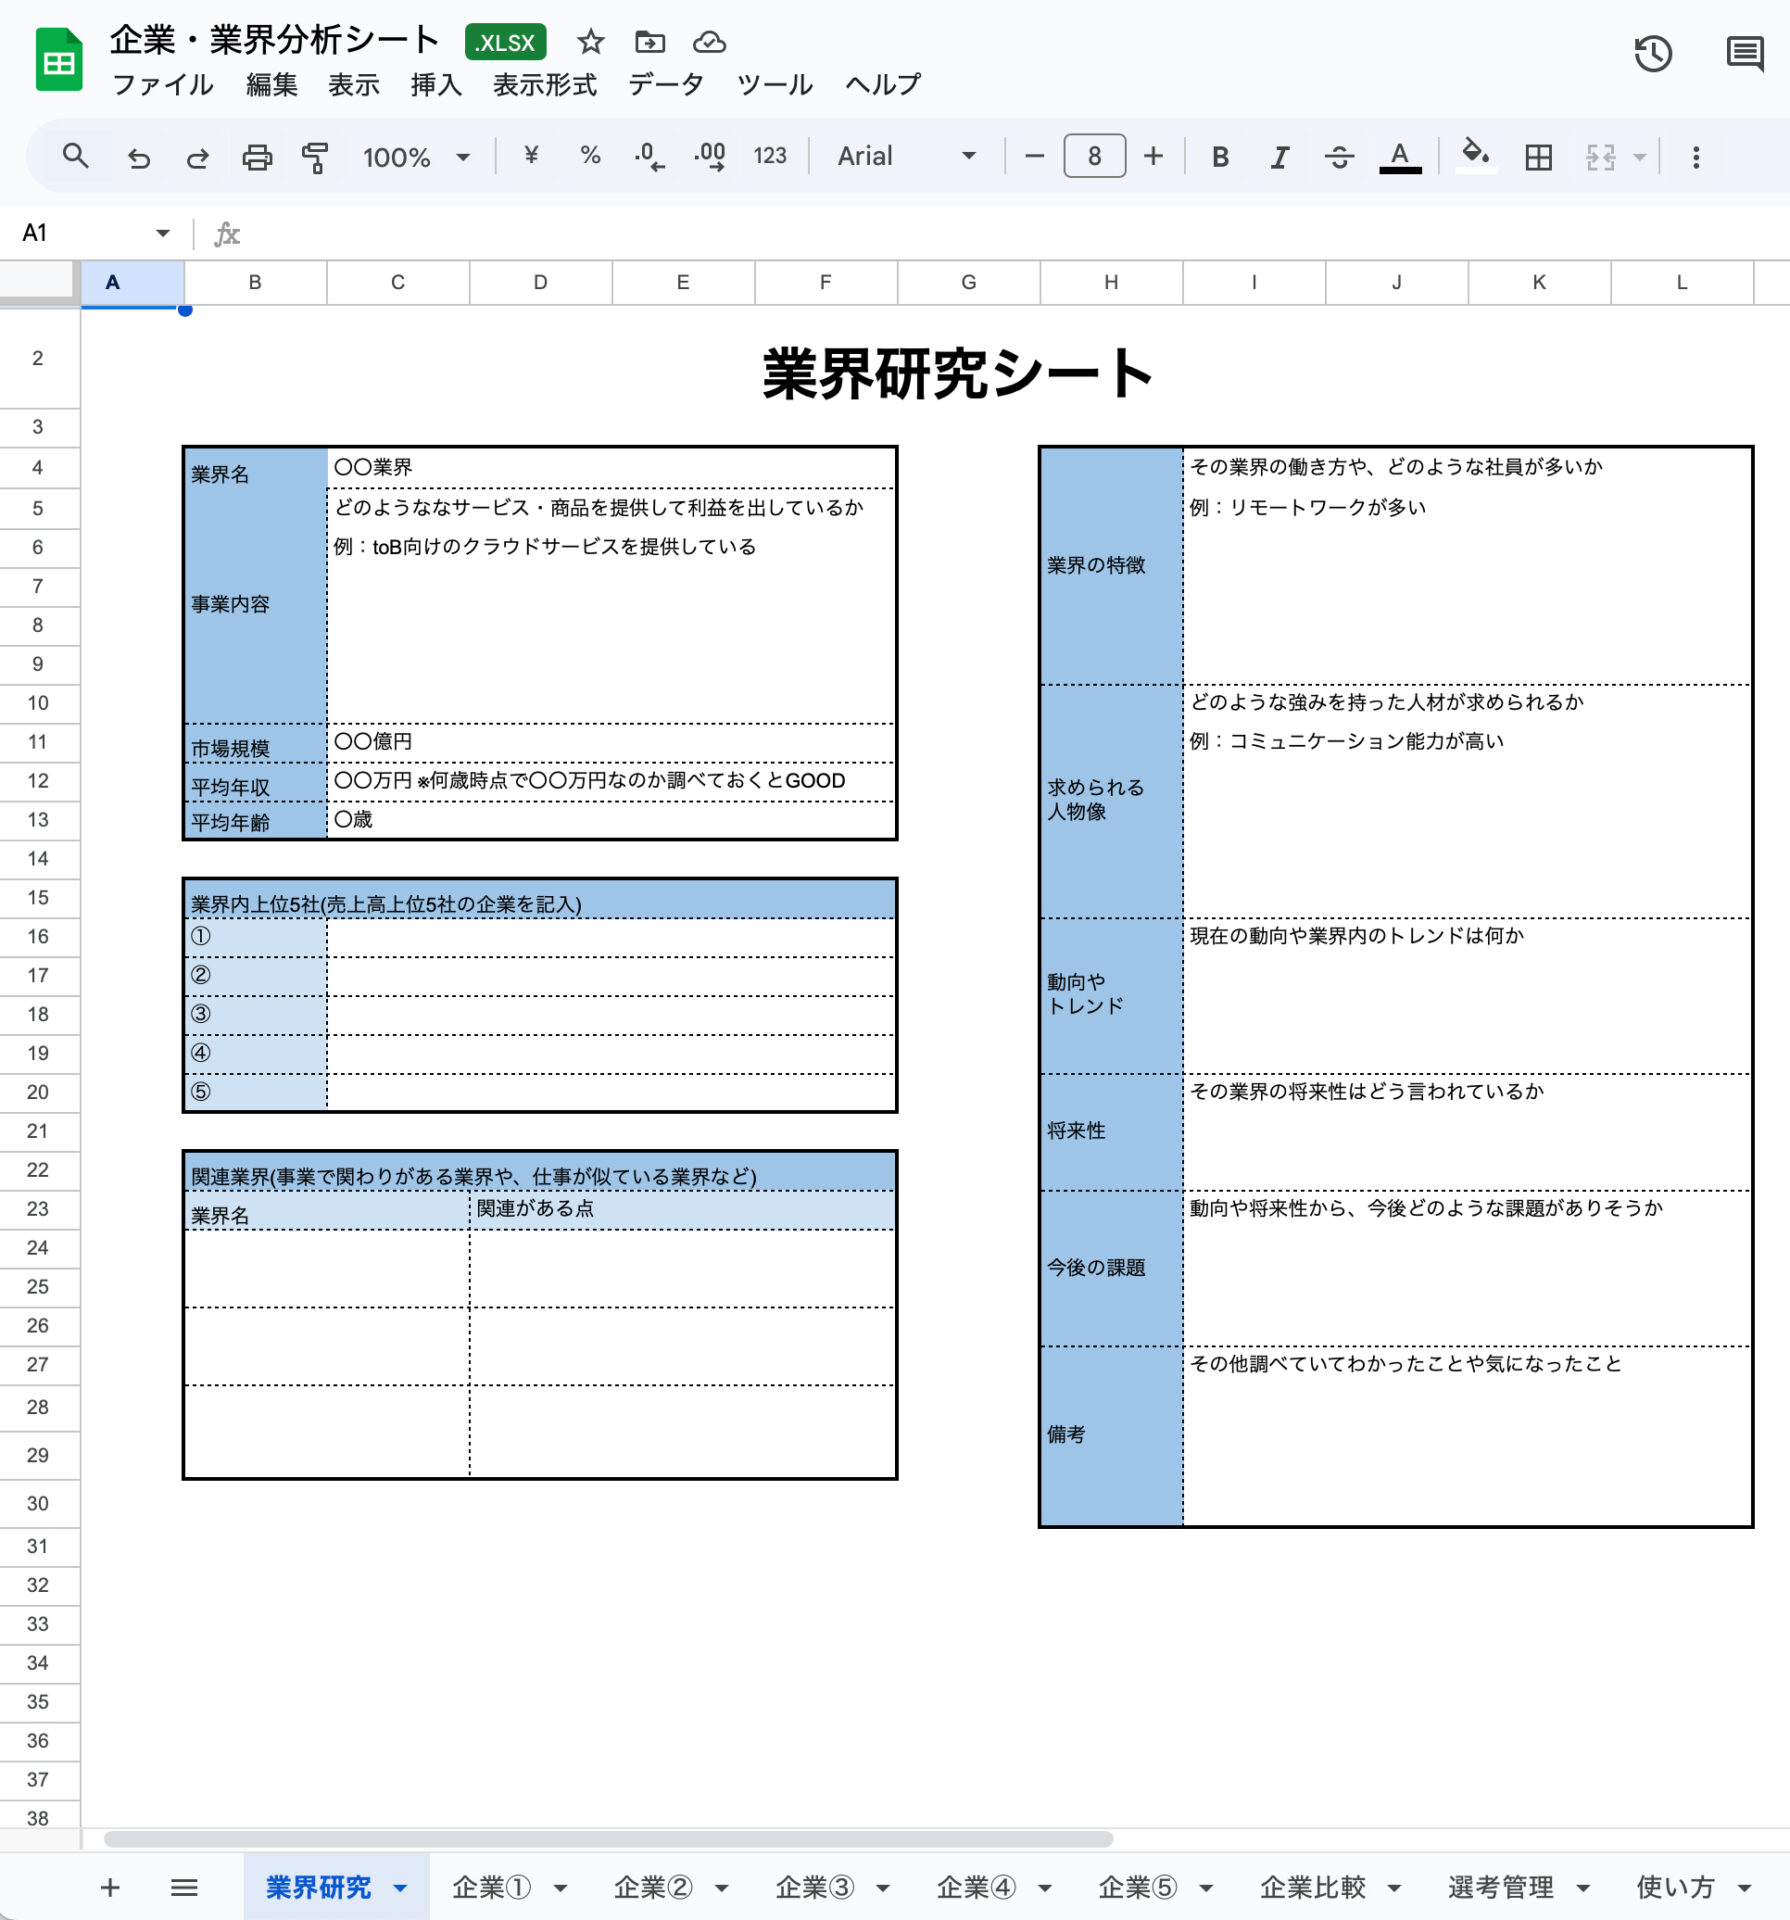
Task: Select the cell containing 〇〇億円
Action: click(611, 742)
